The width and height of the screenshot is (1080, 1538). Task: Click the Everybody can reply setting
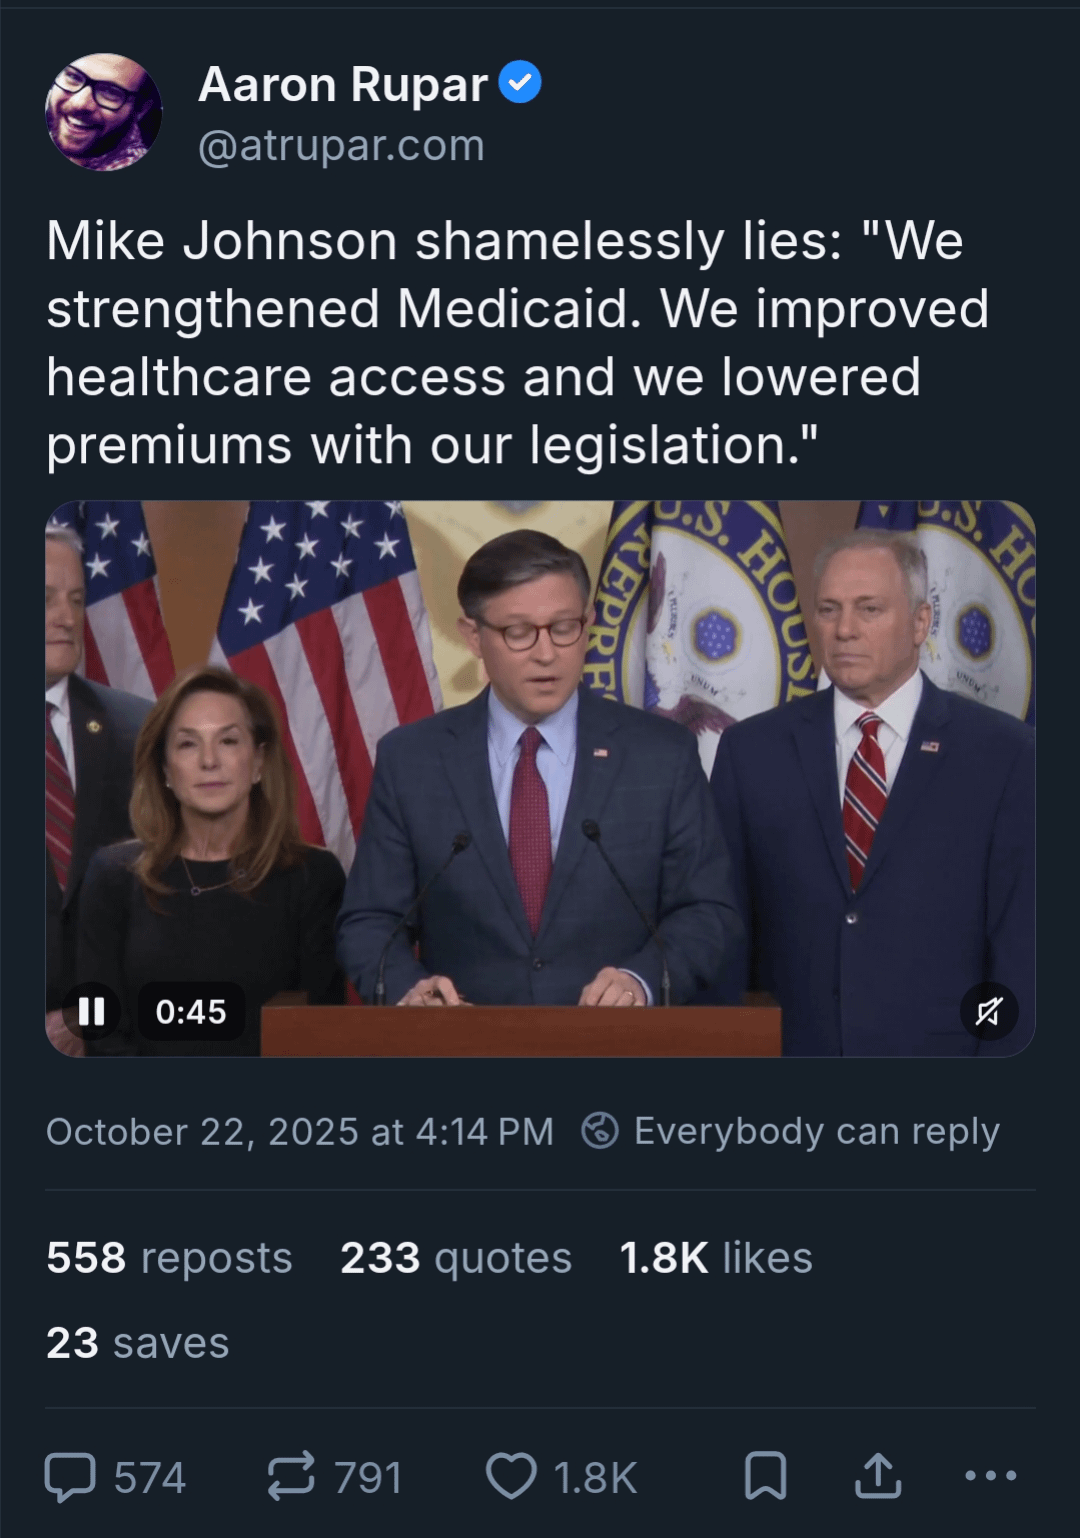(x=816, y=1131)
